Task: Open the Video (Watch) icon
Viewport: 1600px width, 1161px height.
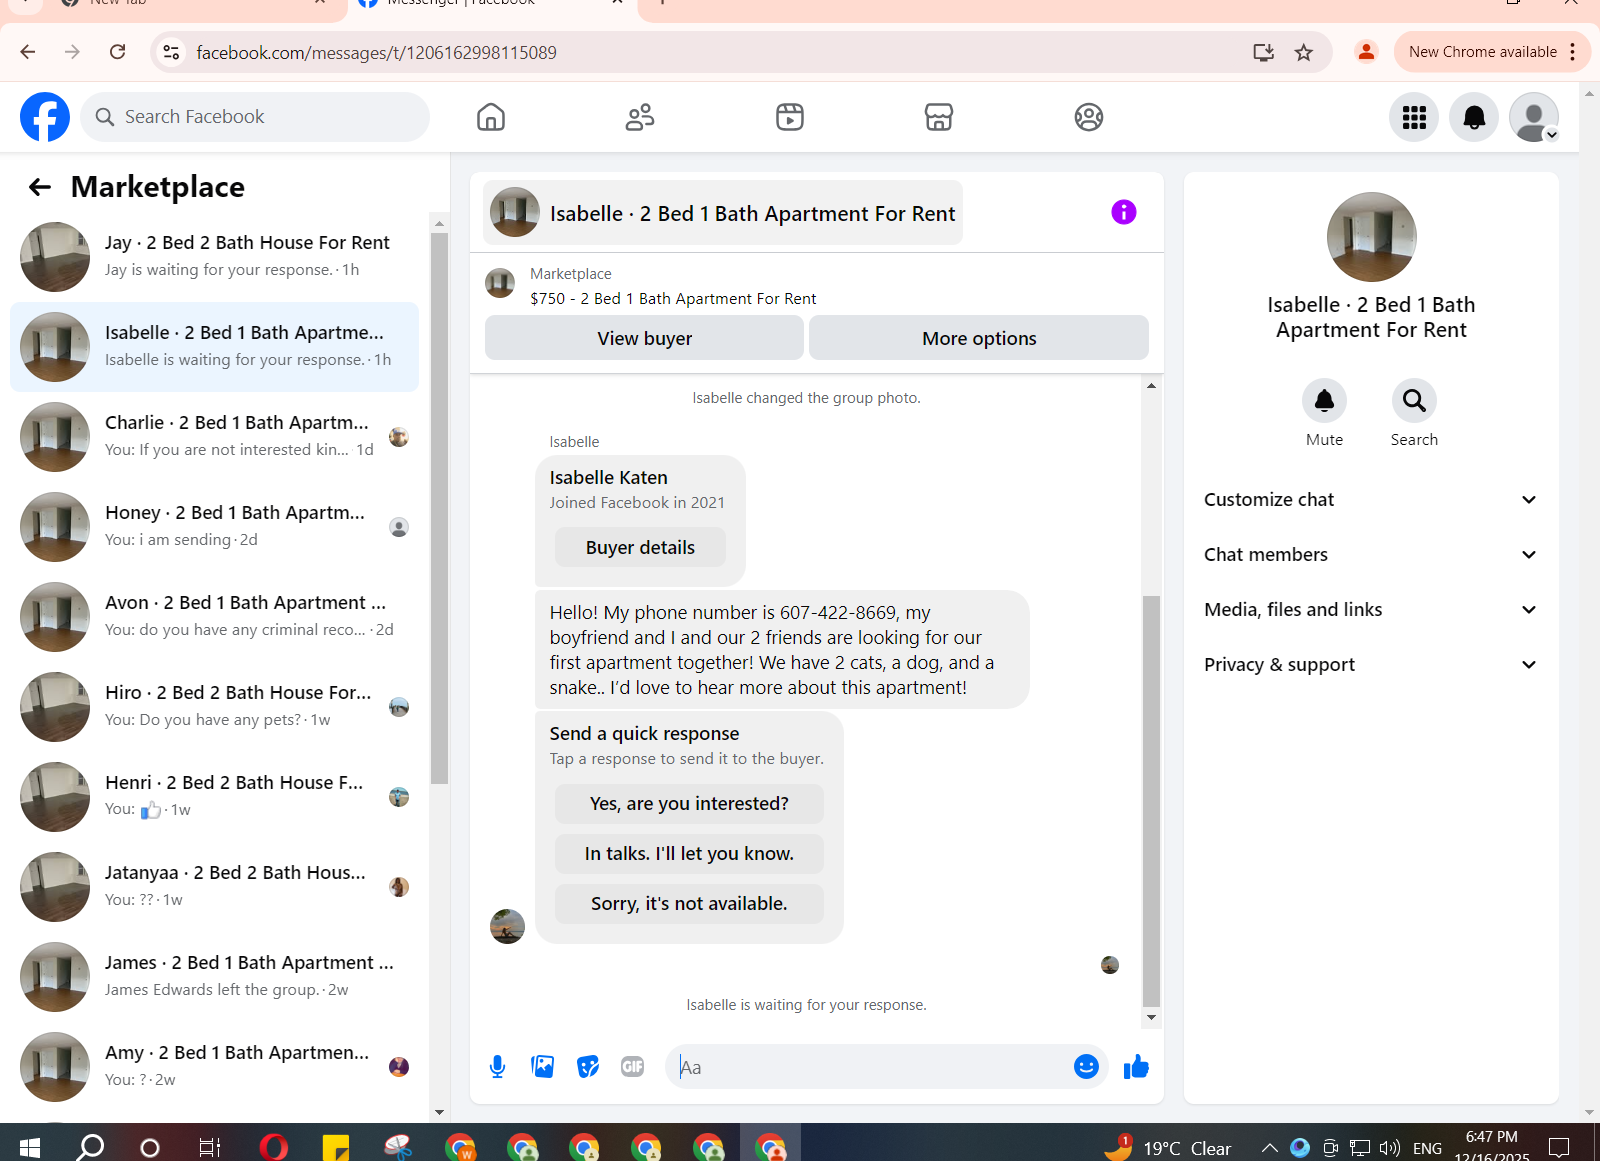Action: 790,117
